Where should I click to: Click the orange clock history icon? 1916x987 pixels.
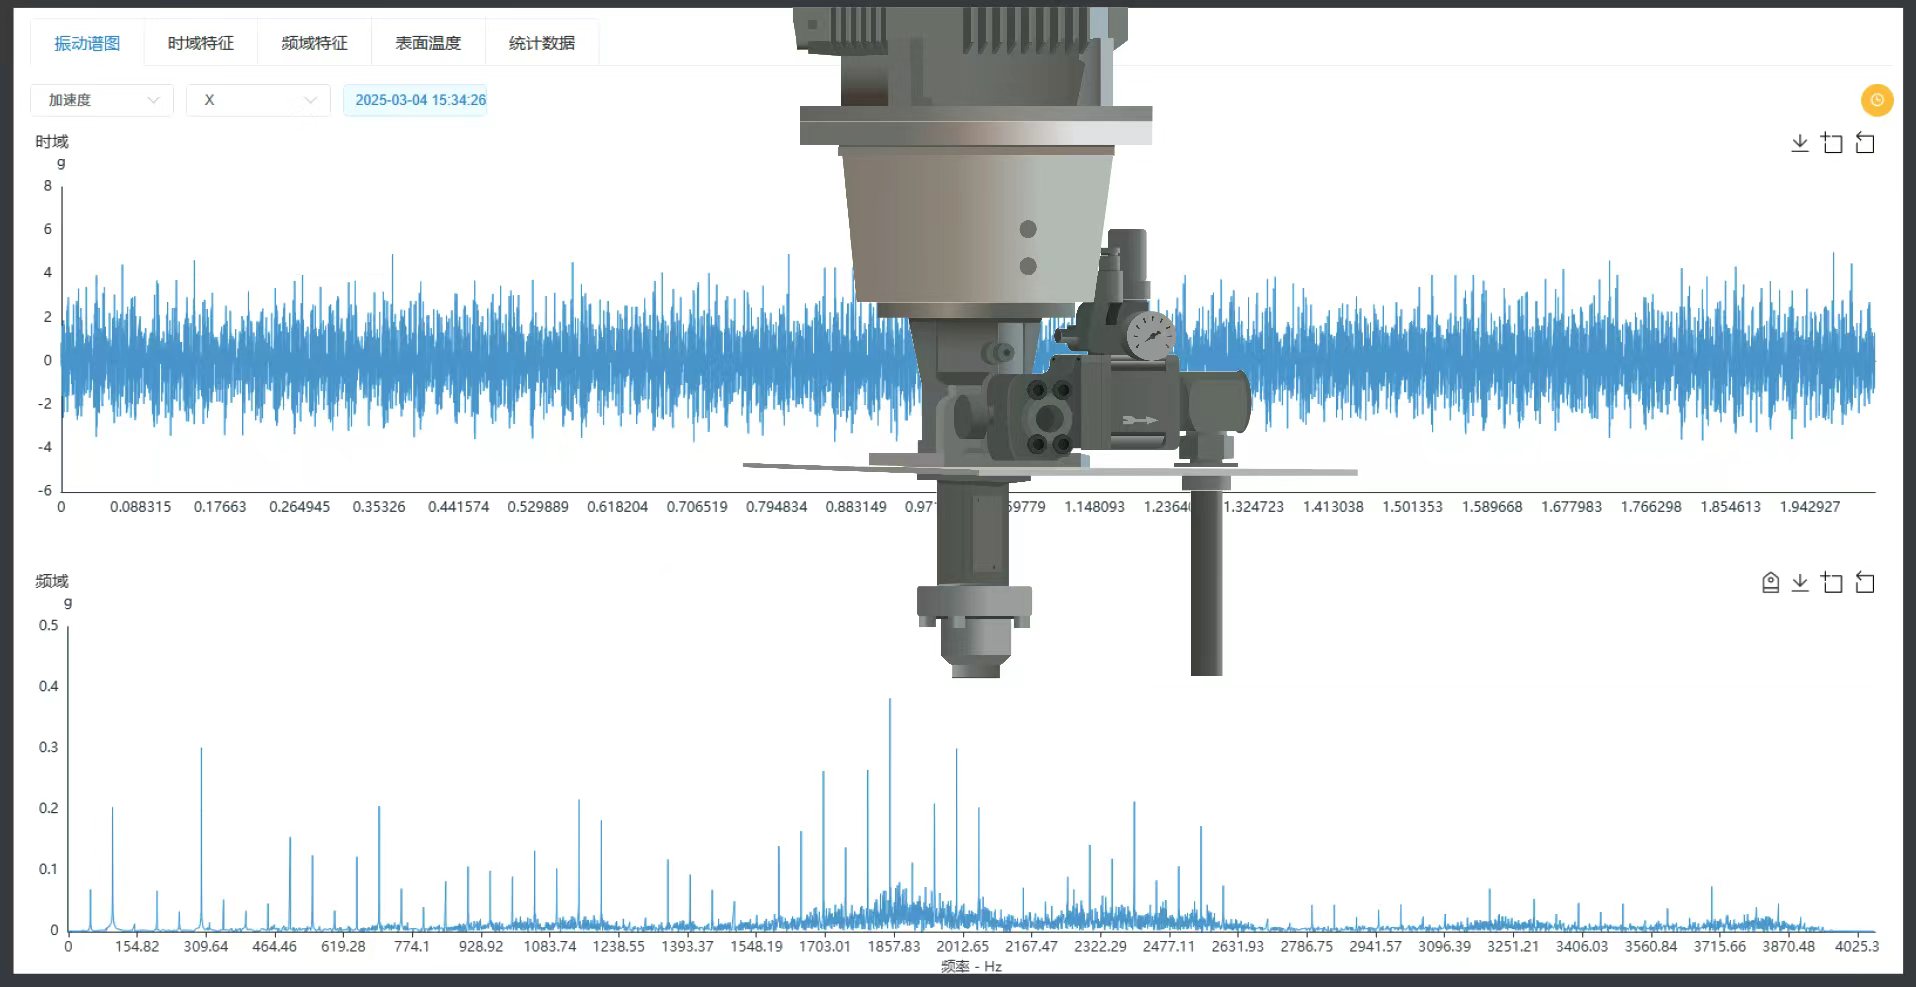[x=1876, y=100]
